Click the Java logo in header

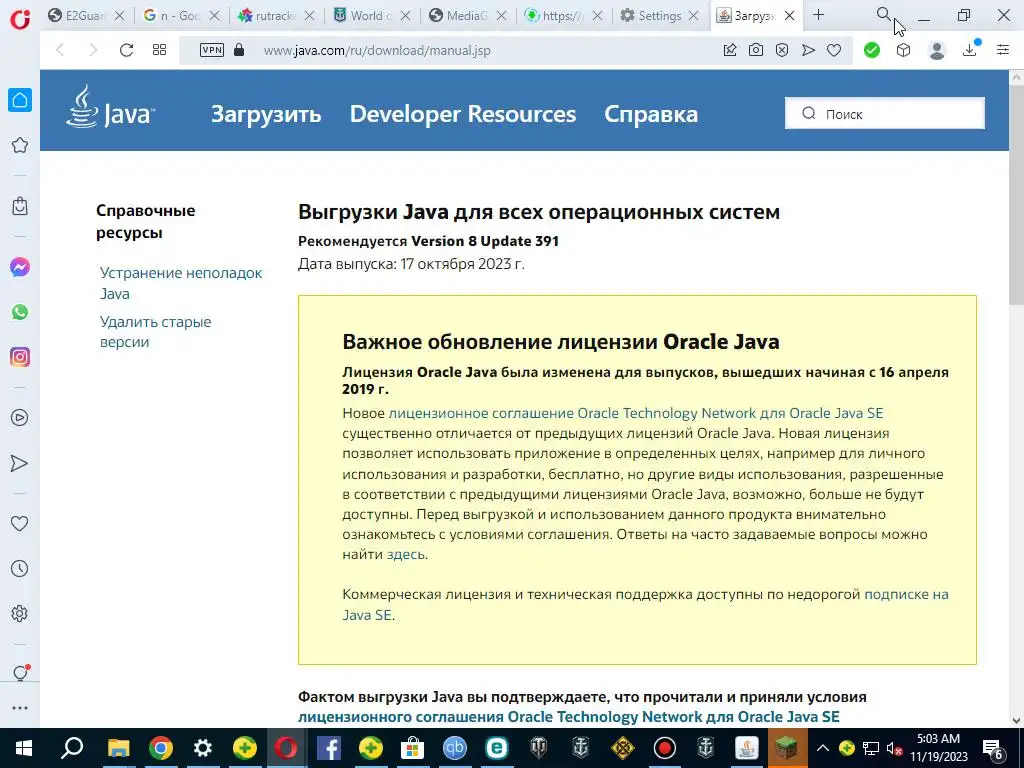coord(110,106)
